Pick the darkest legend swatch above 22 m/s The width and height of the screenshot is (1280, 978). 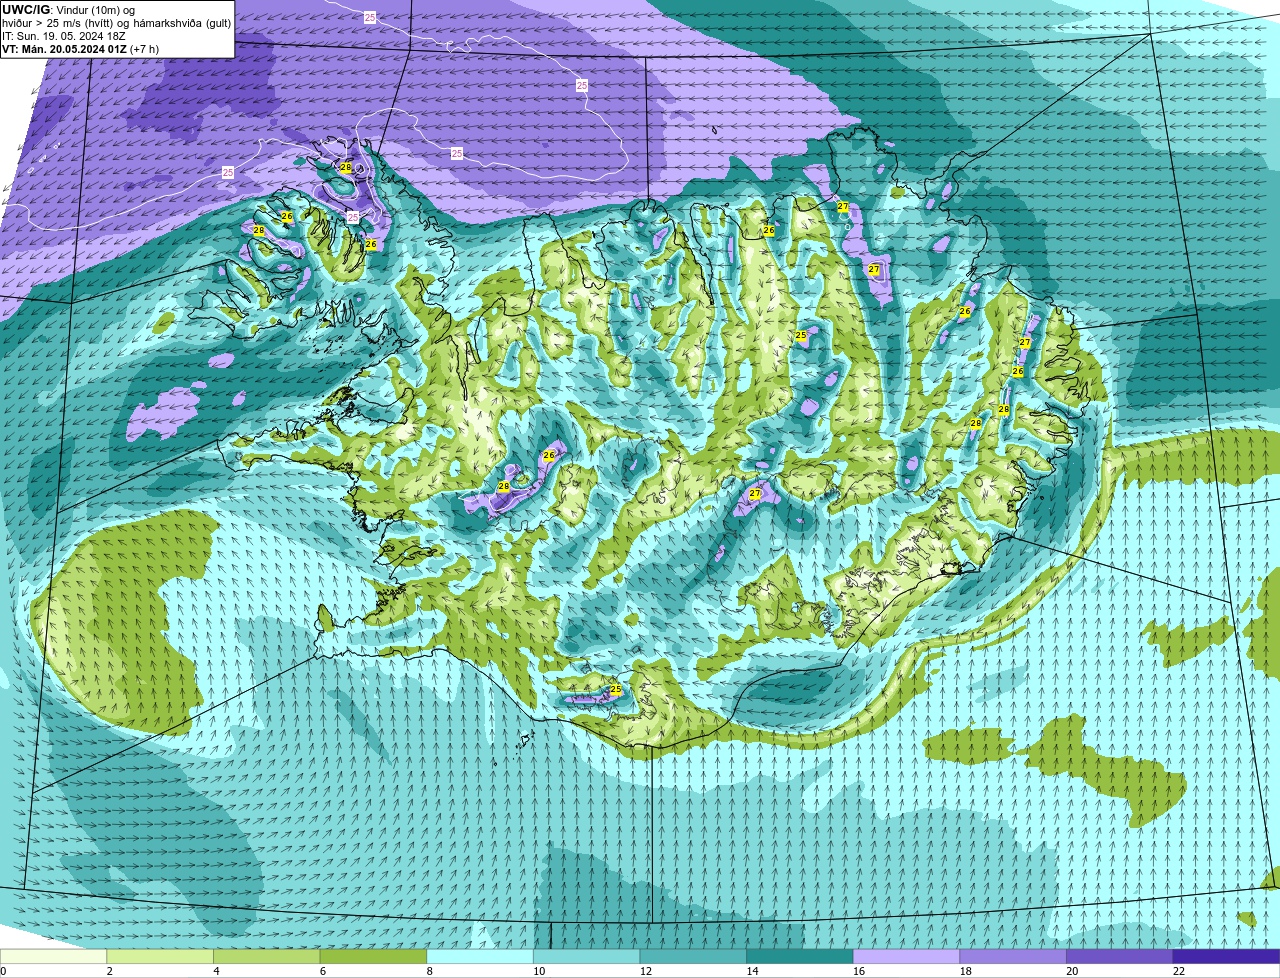point(1226,957)
